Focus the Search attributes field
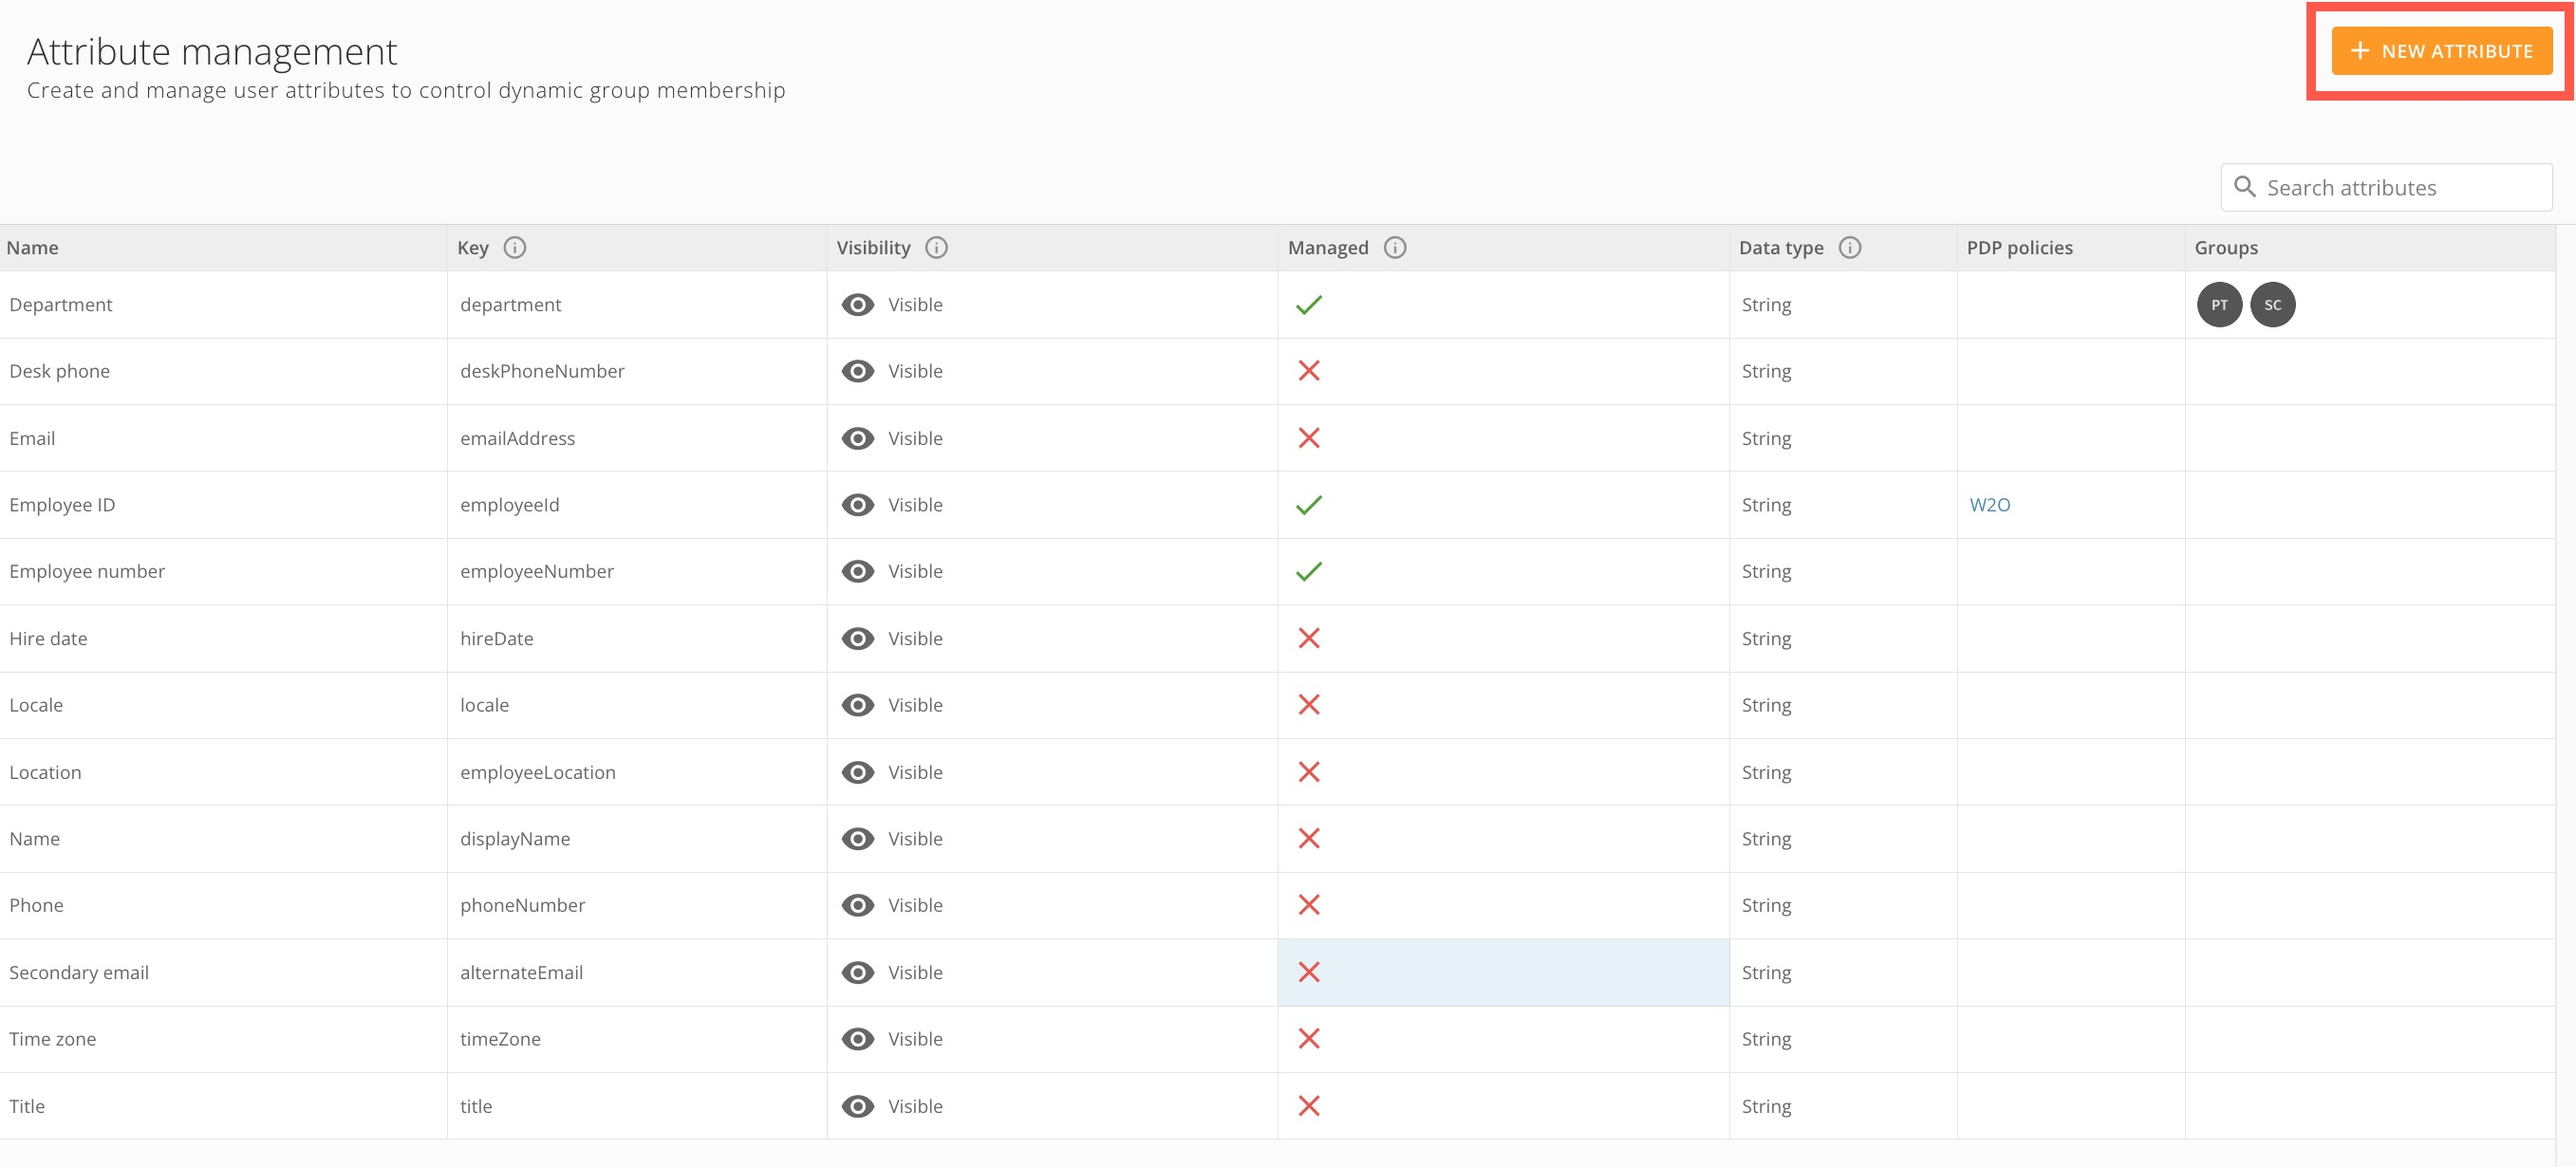Image resolution: width=2576 pixels, height=1167 pixels. [x=2400, y=188]
